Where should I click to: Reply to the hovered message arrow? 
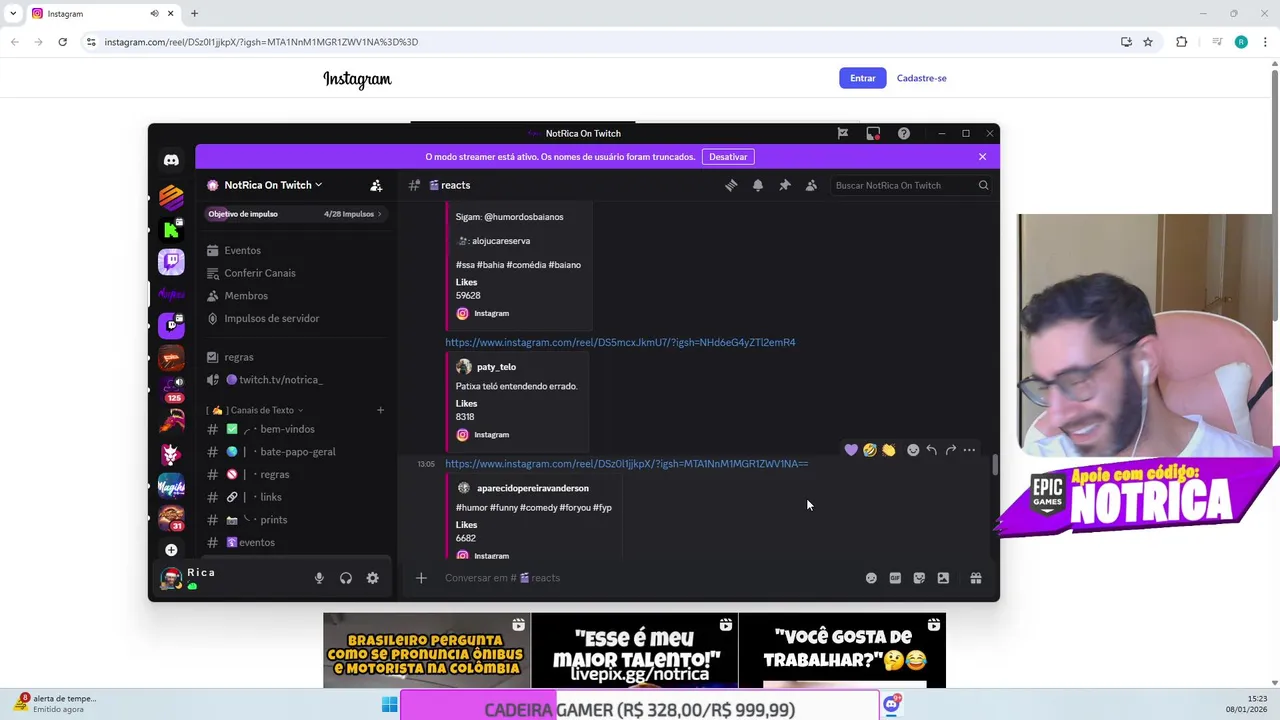tap(932, 450)
